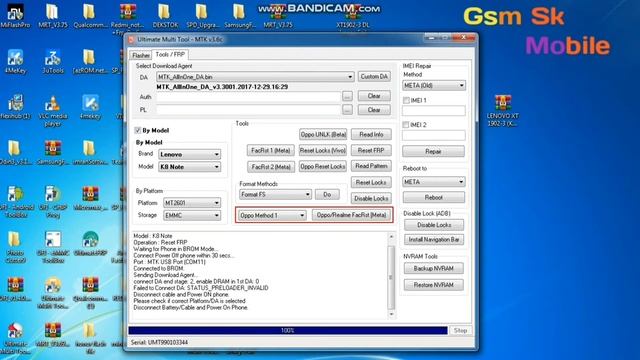The width and height of the screenshot is (640, 360).
Task: Open the Brand dropdown showing Lenovo
Action: pos(189,154)
